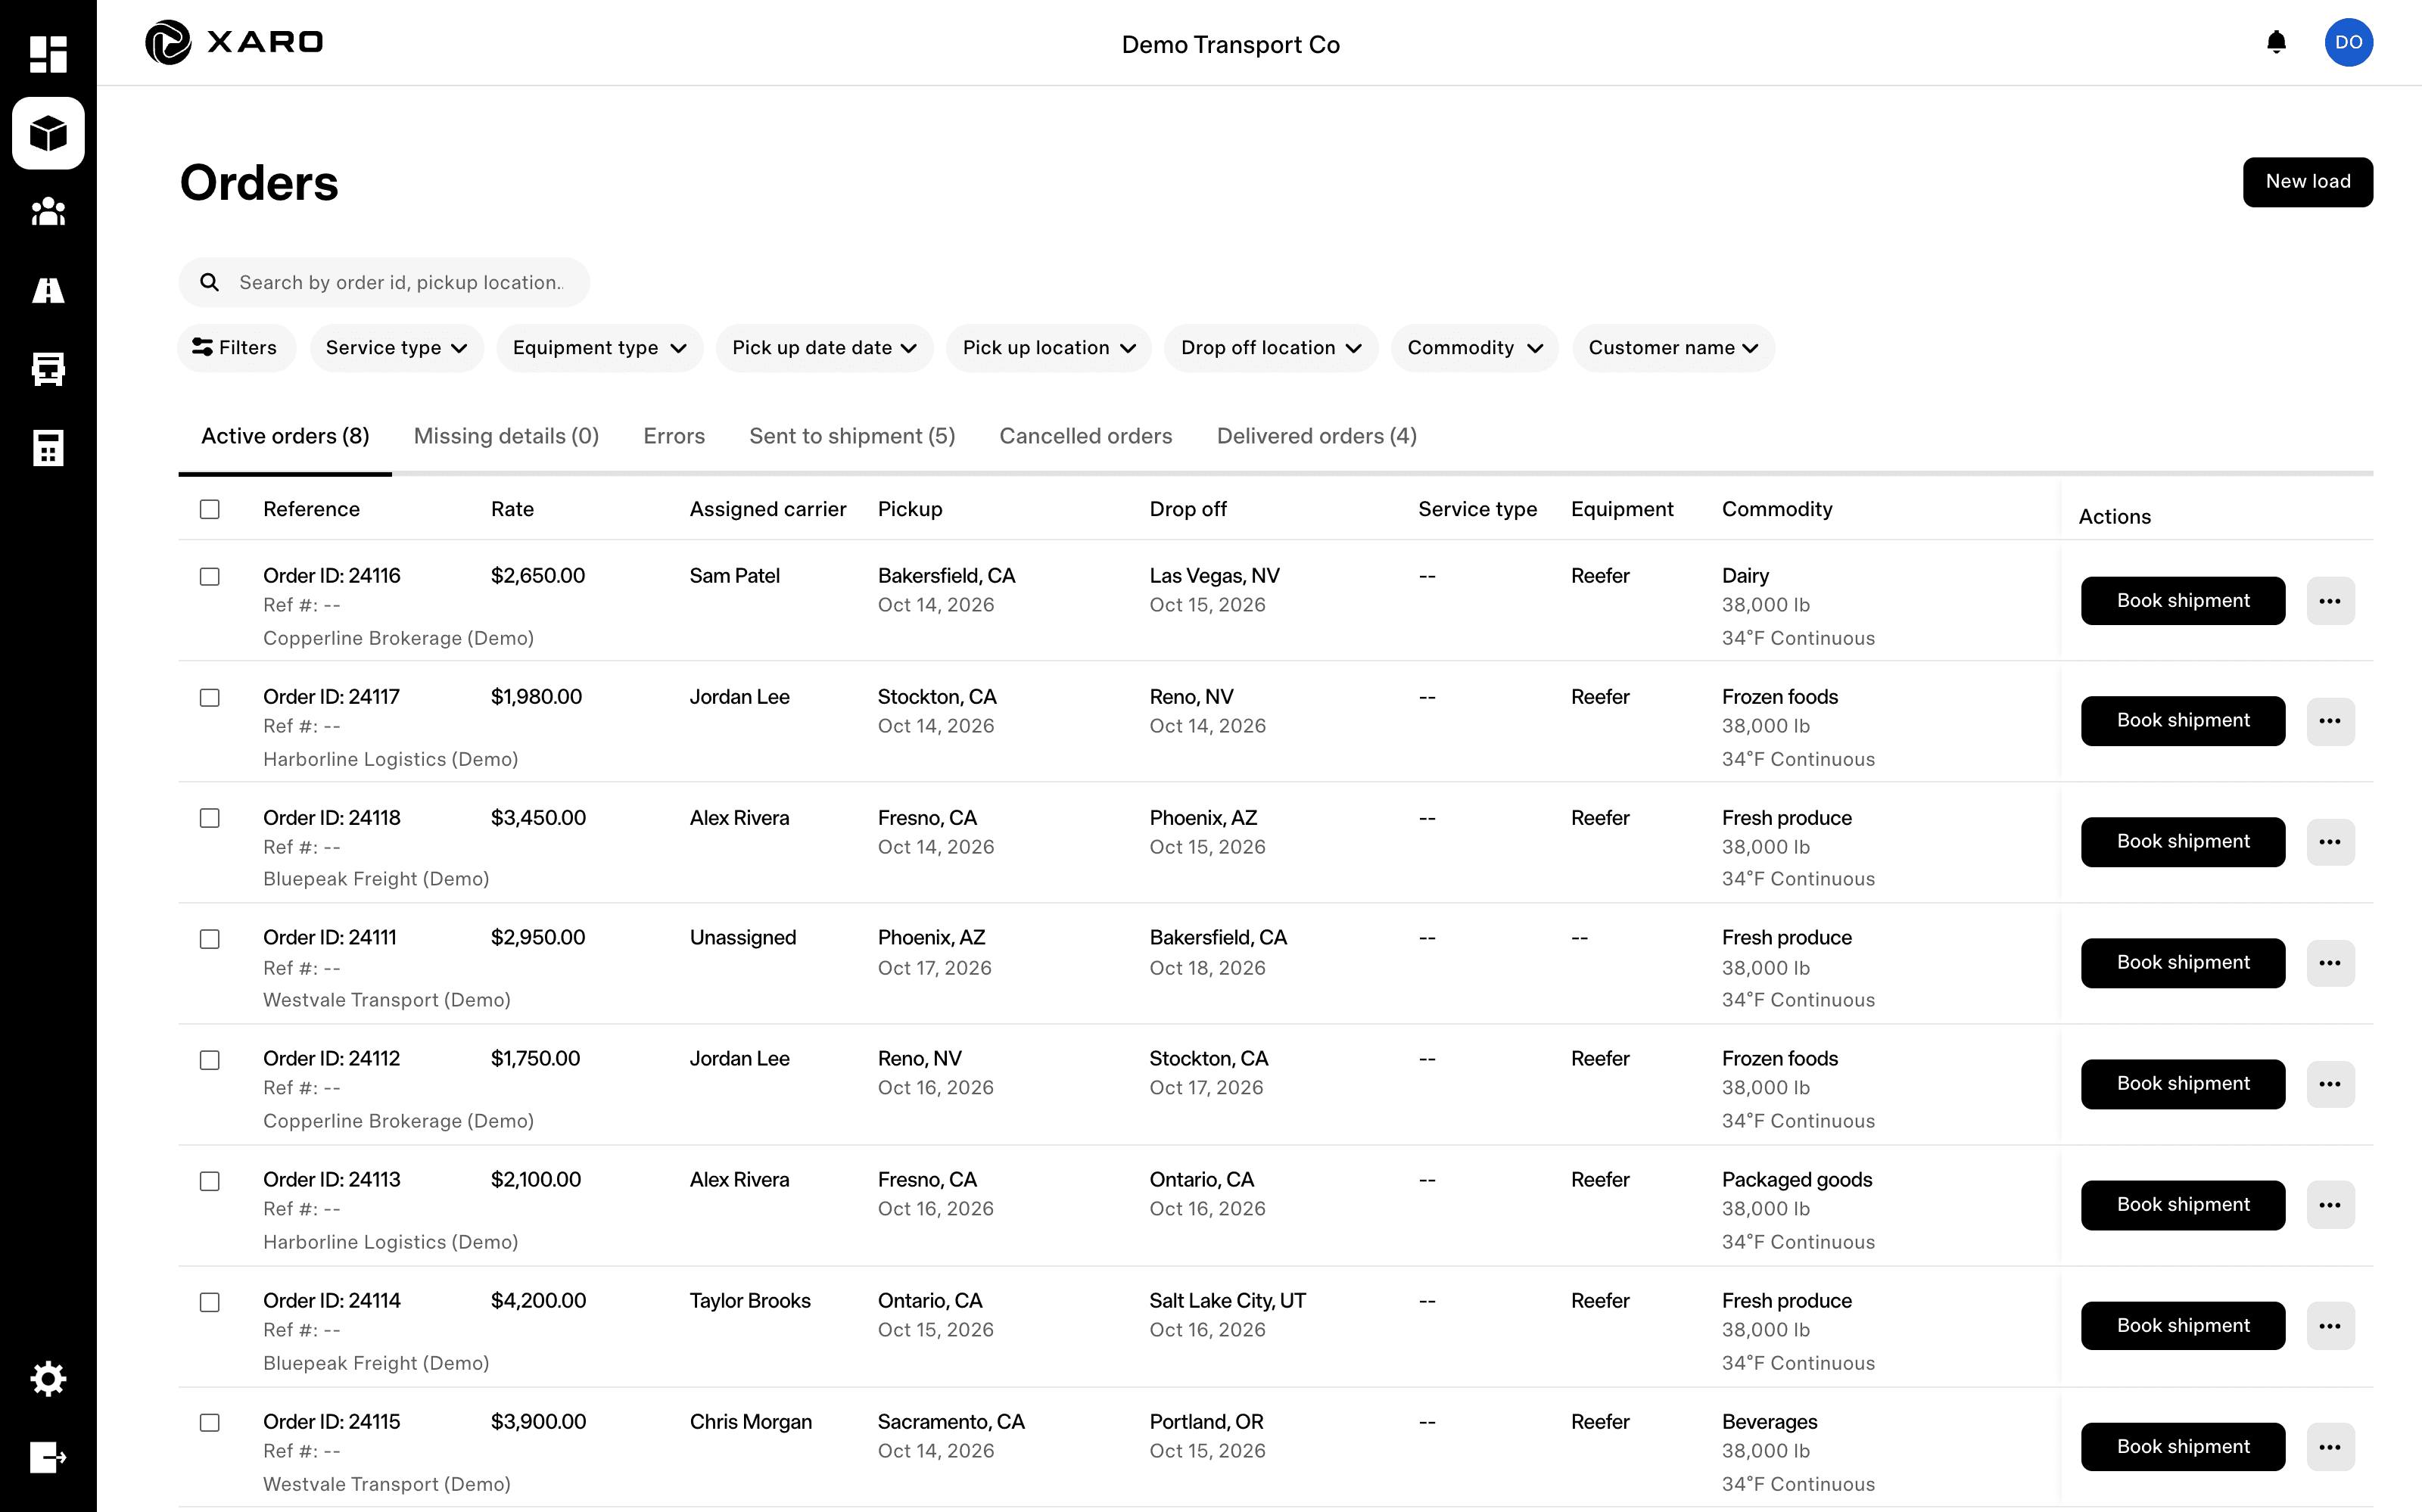Open the customers group icon in sidebar
The width and height of the screenshot is (2422, 1512).
pyautogui.click(x=48, y=212)
